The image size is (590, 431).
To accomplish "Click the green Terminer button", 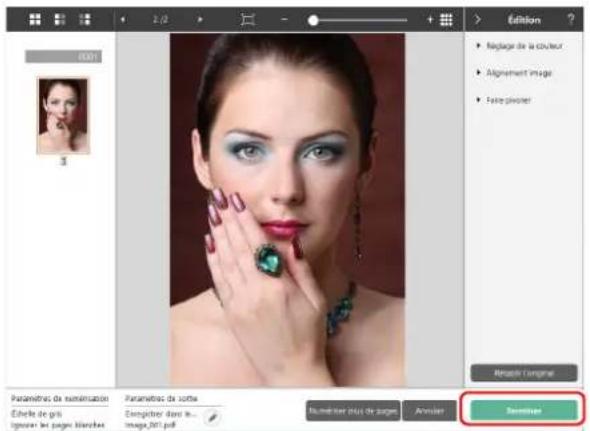I will tap(524, 411).
